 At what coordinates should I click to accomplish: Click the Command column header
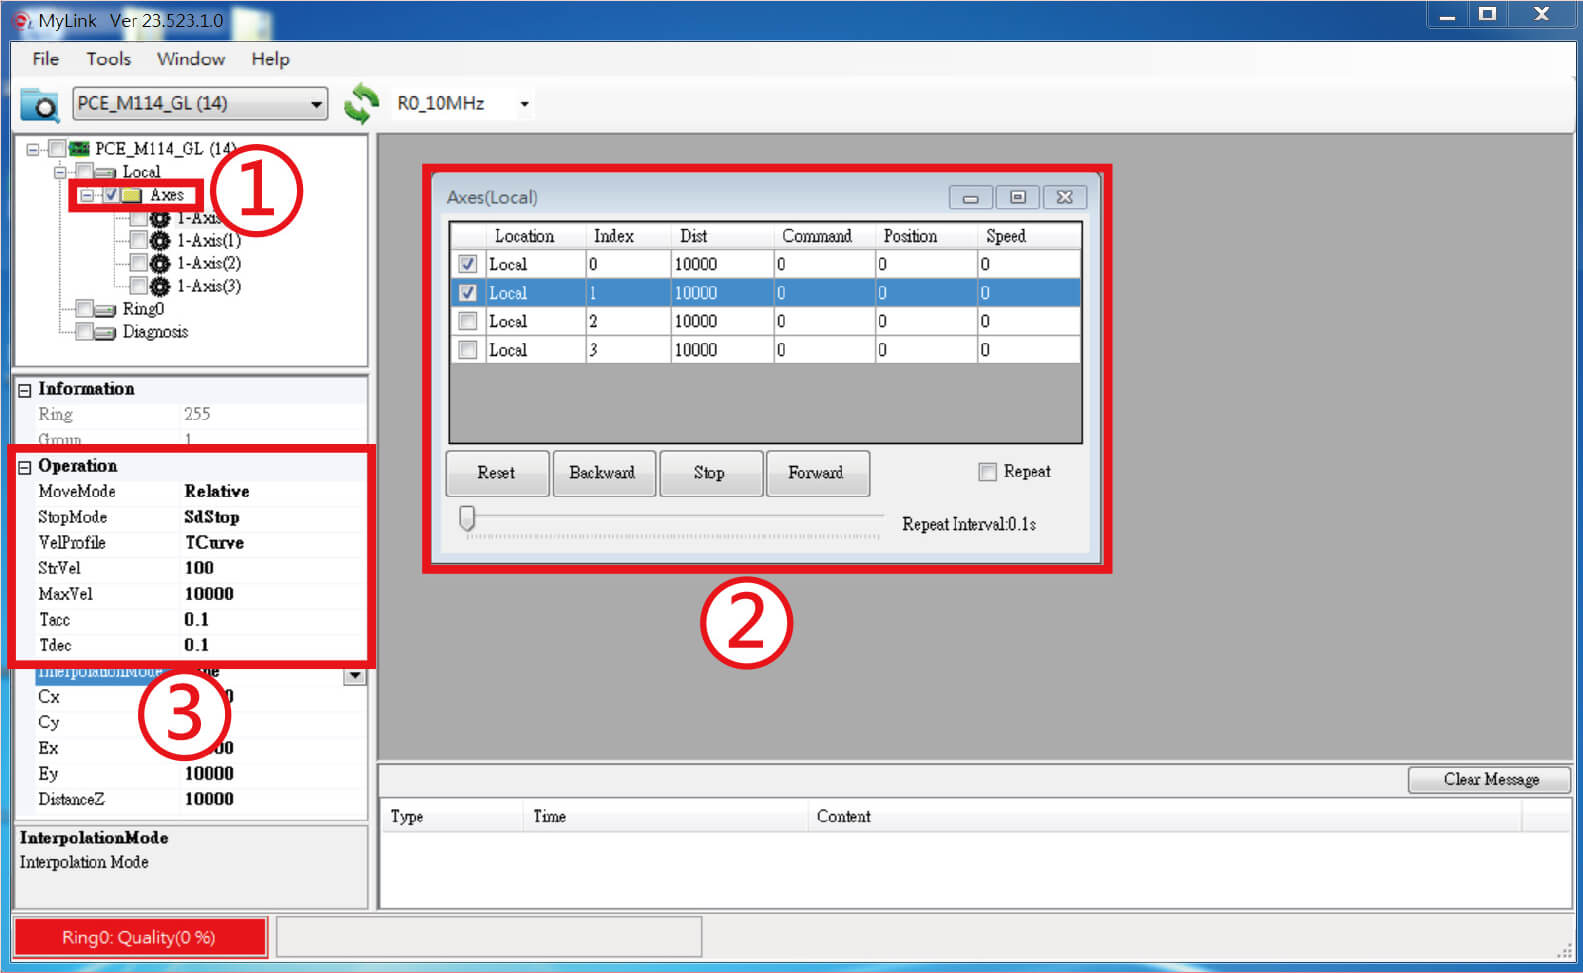tap(825, 237)
